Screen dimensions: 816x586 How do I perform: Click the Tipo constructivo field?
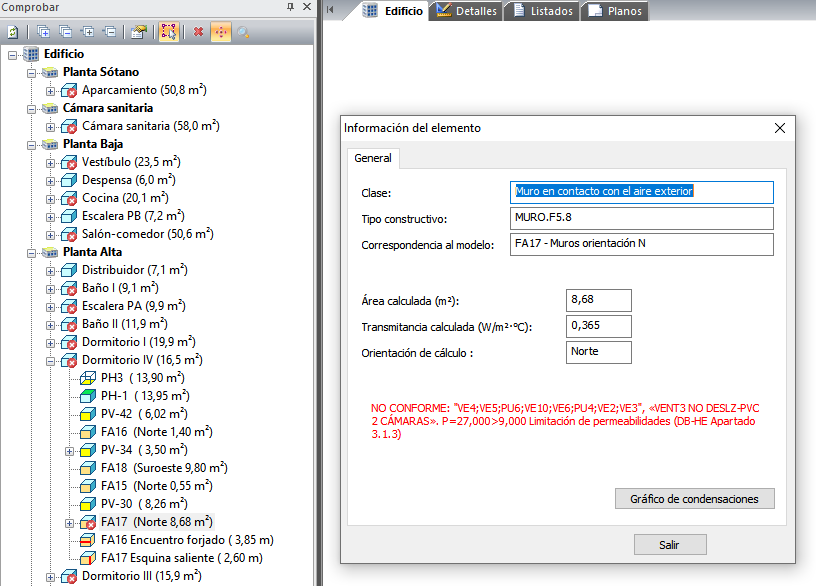pyautogui.click(x=641, y=218)
